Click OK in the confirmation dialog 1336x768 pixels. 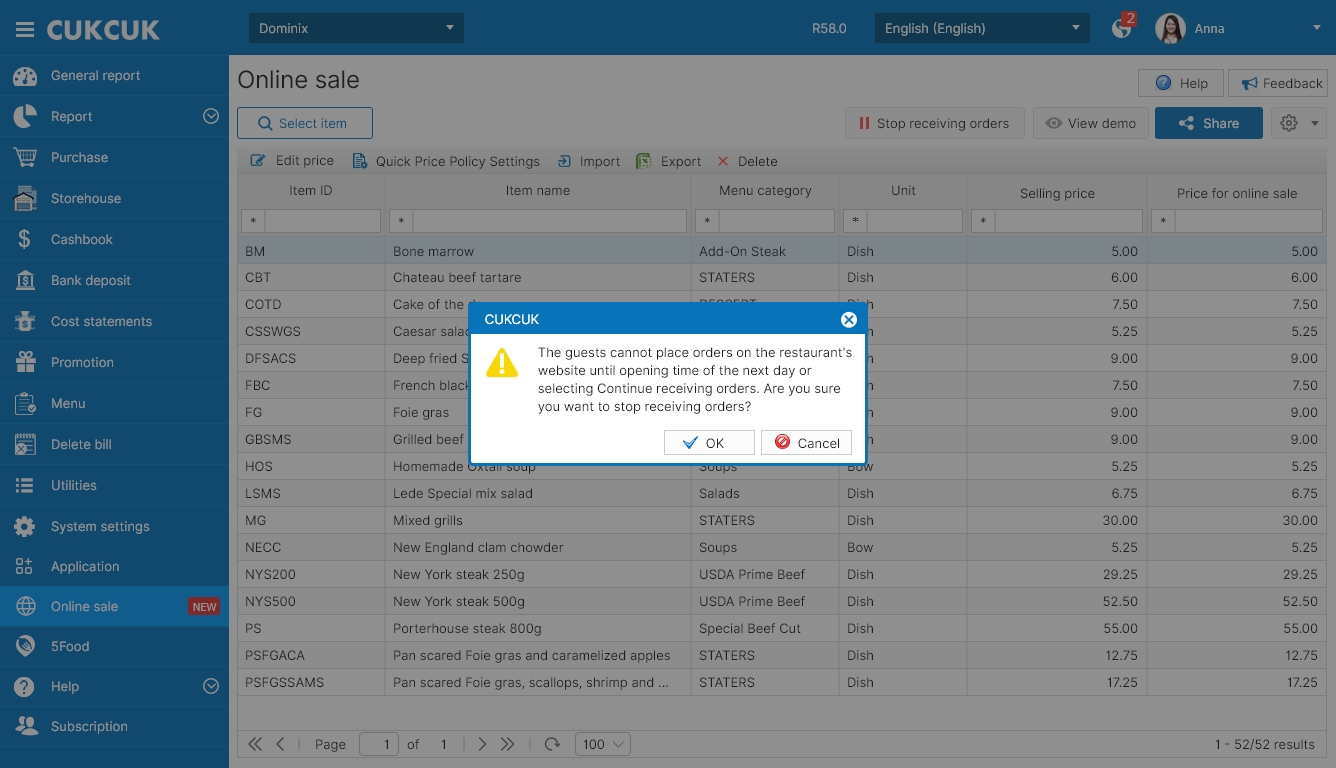point(709,443)
